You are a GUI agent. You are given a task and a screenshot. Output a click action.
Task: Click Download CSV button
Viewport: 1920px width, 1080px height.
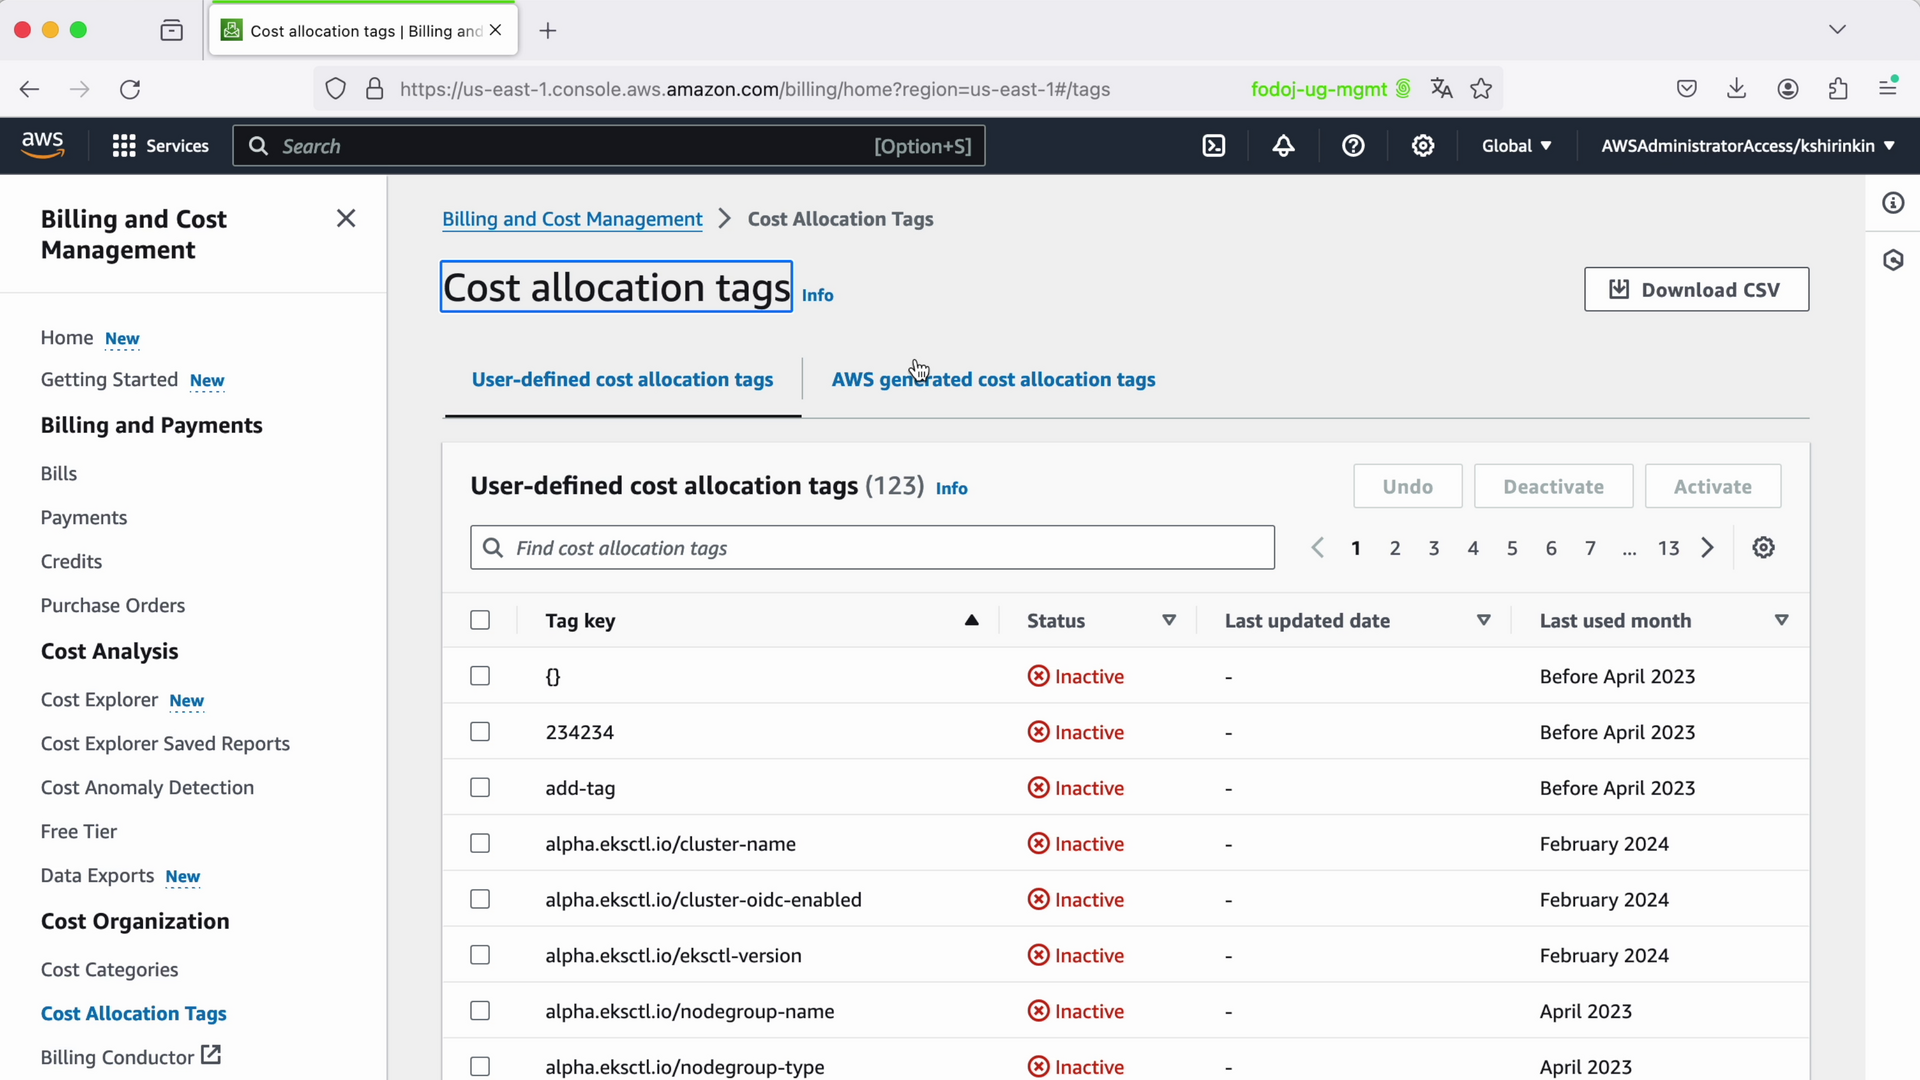(x=1696, y=290)
